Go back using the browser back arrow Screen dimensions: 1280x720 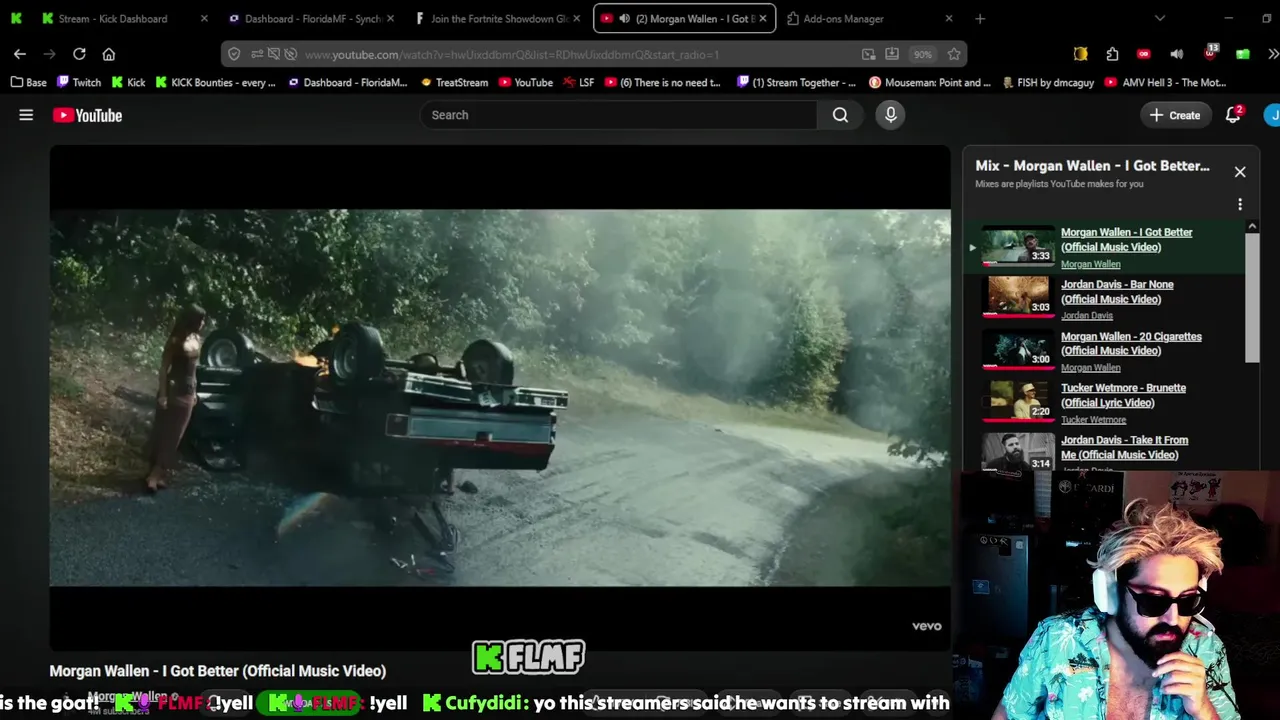point(20,54)
